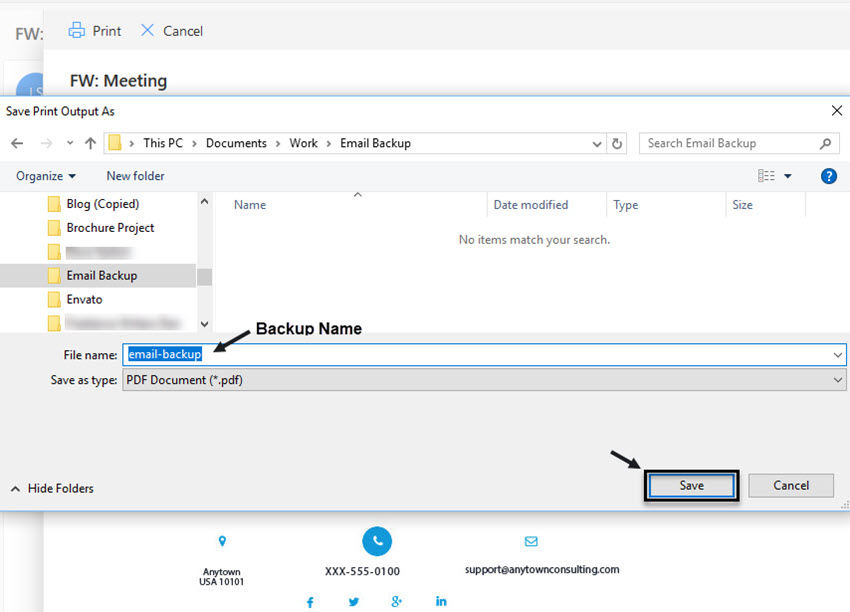This screenshot has height=612, width=850.
Task: Click New folder in the toolbar
Action: pos(136,176)
